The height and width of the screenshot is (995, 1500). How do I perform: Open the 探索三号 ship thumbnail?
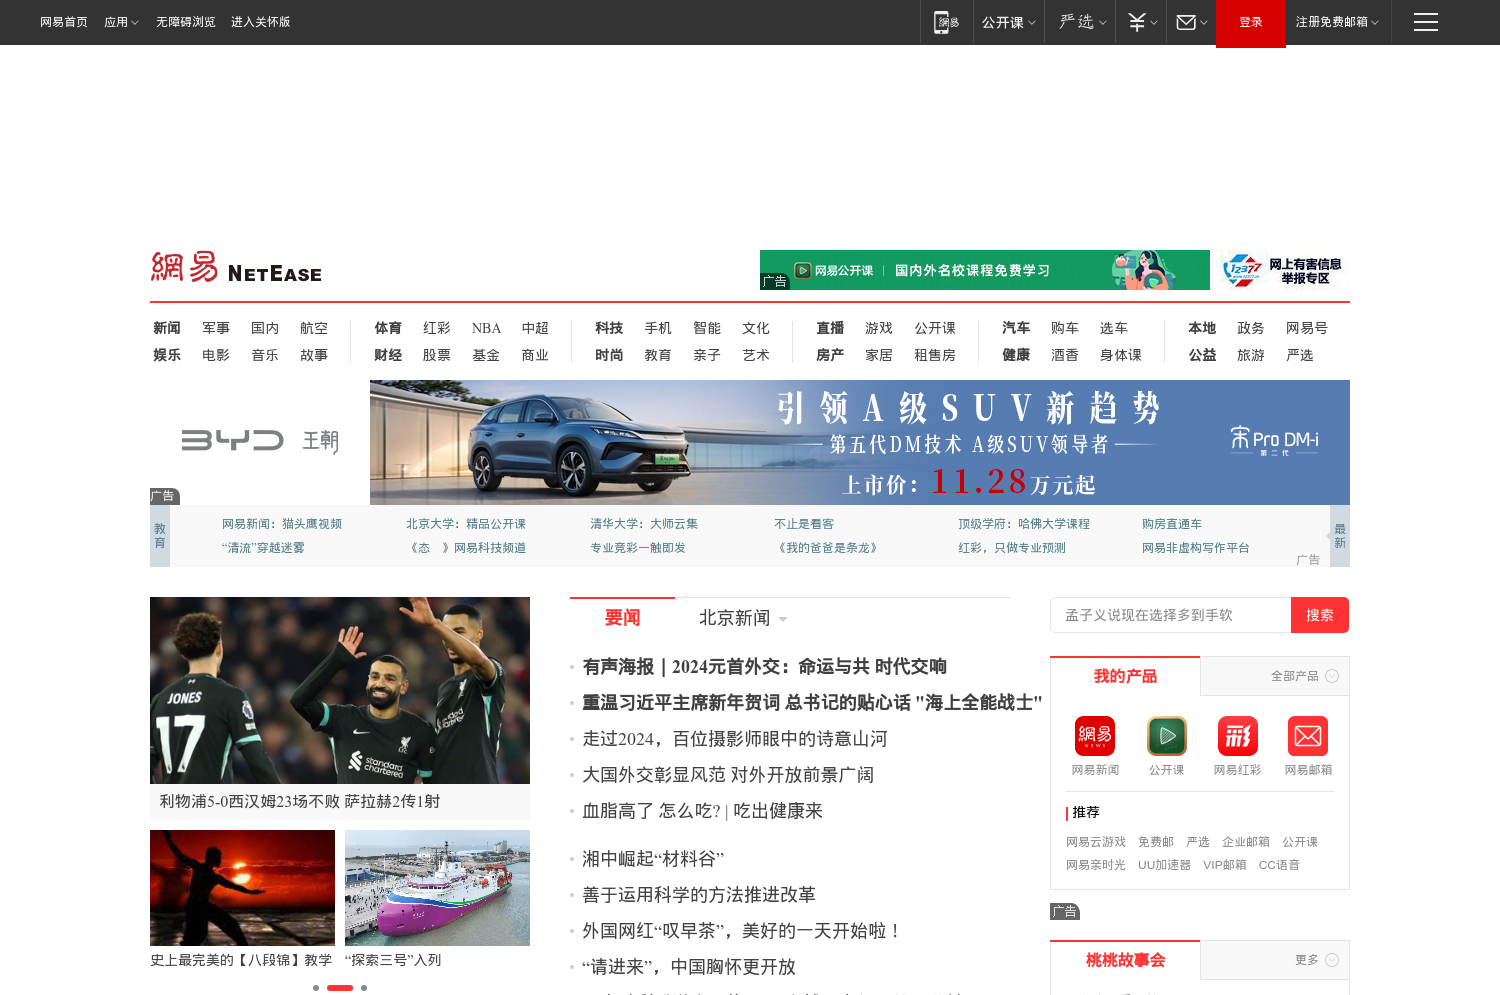[437, 888]
